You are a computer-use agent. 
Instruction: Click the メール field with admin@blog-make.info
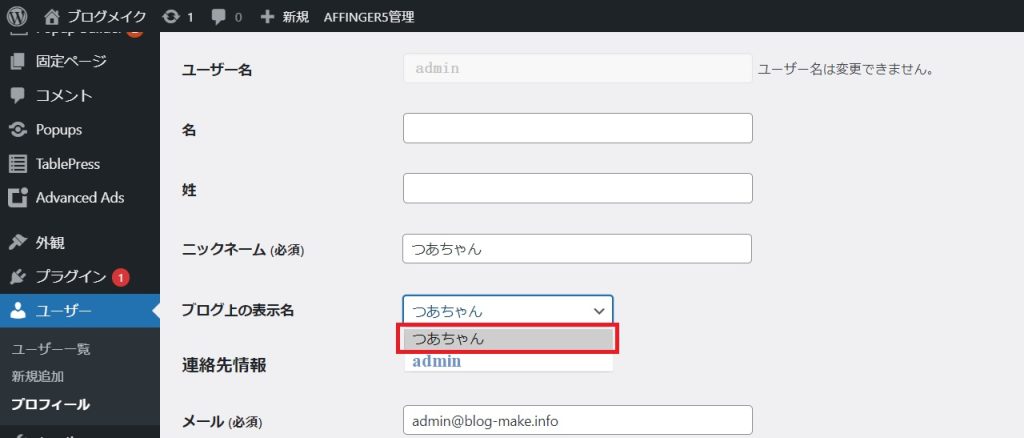click(578, 421)
